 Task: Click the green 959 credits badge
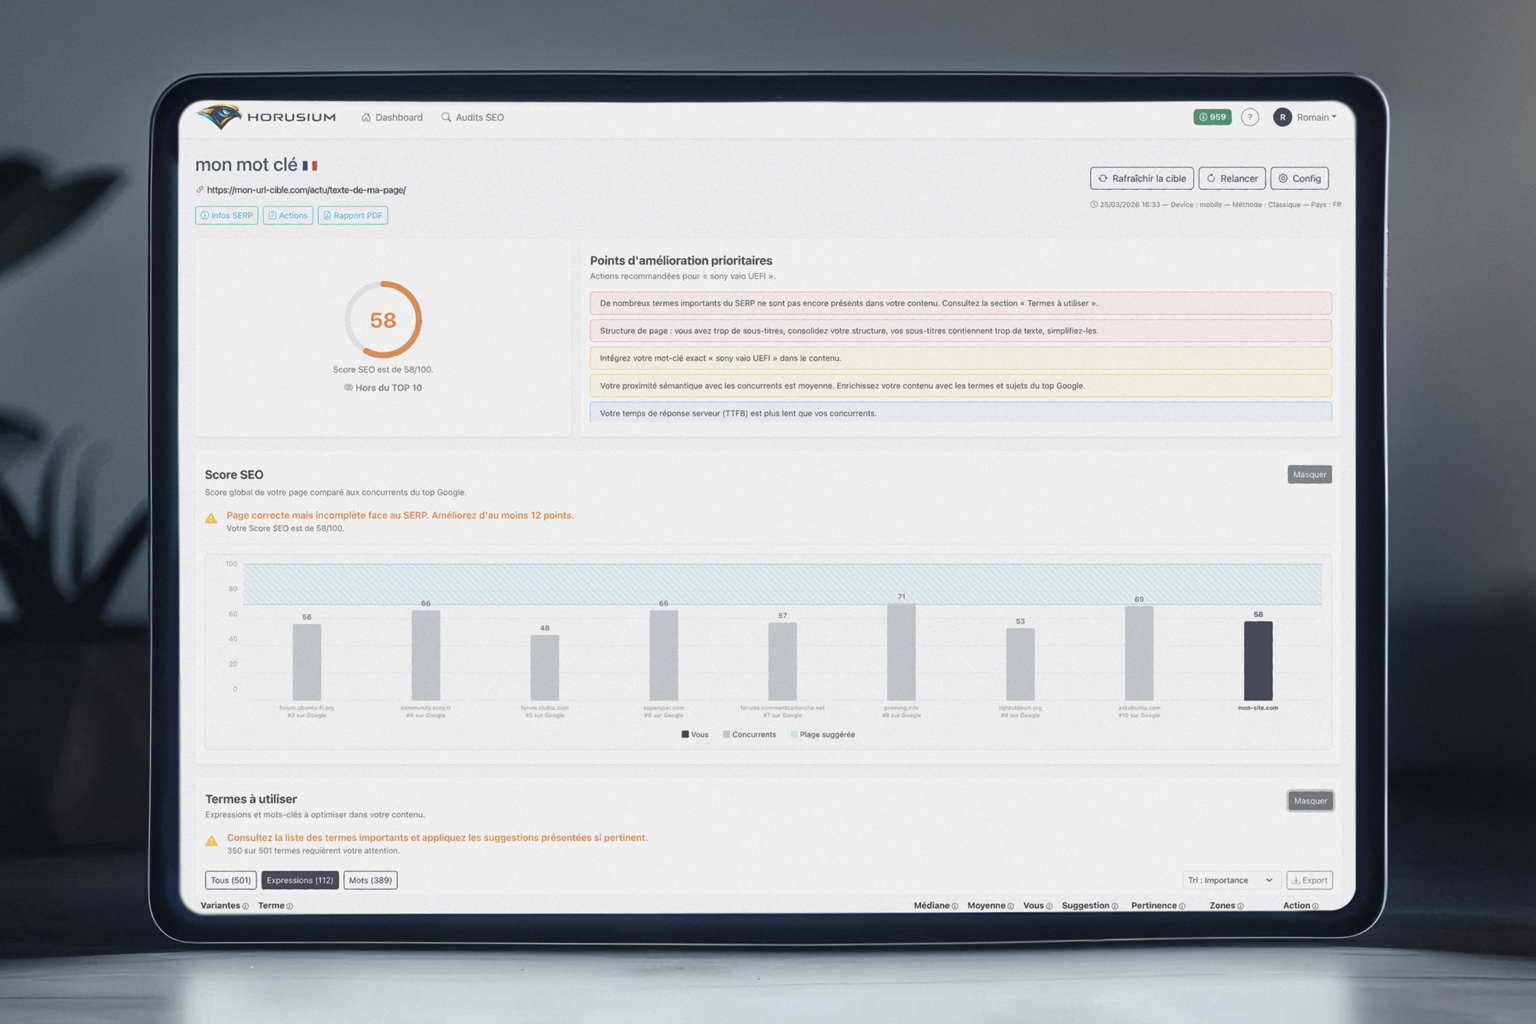[x=1212, y=117]
